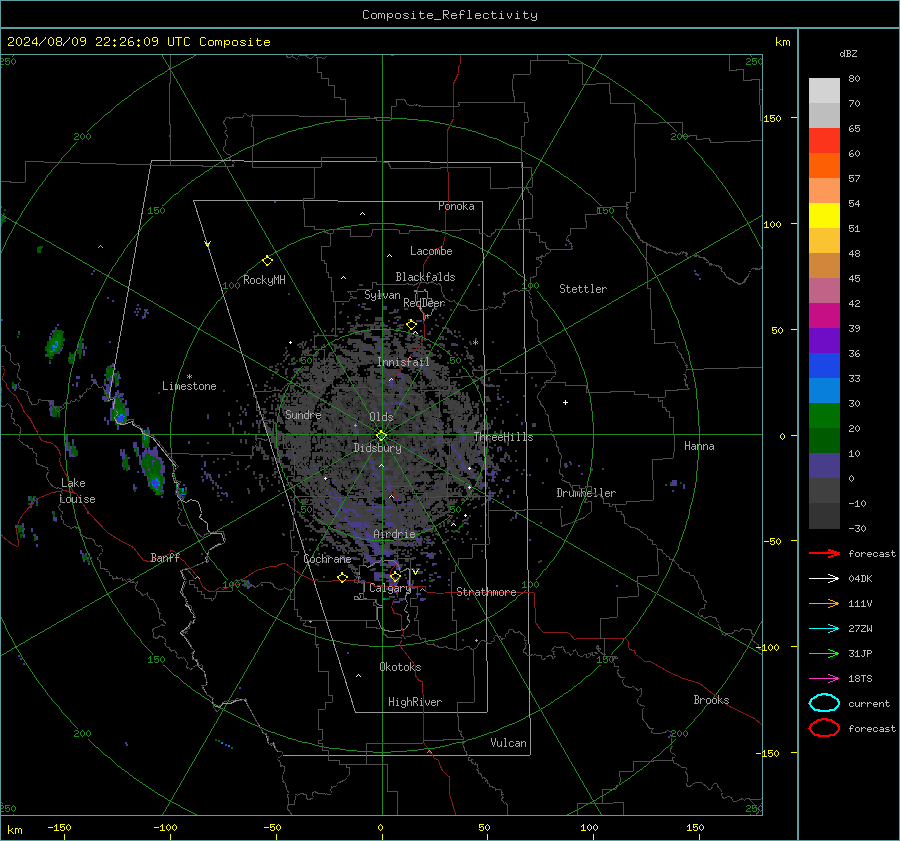Click the yellow diamond marker above Calgary

tap(395, 576)
